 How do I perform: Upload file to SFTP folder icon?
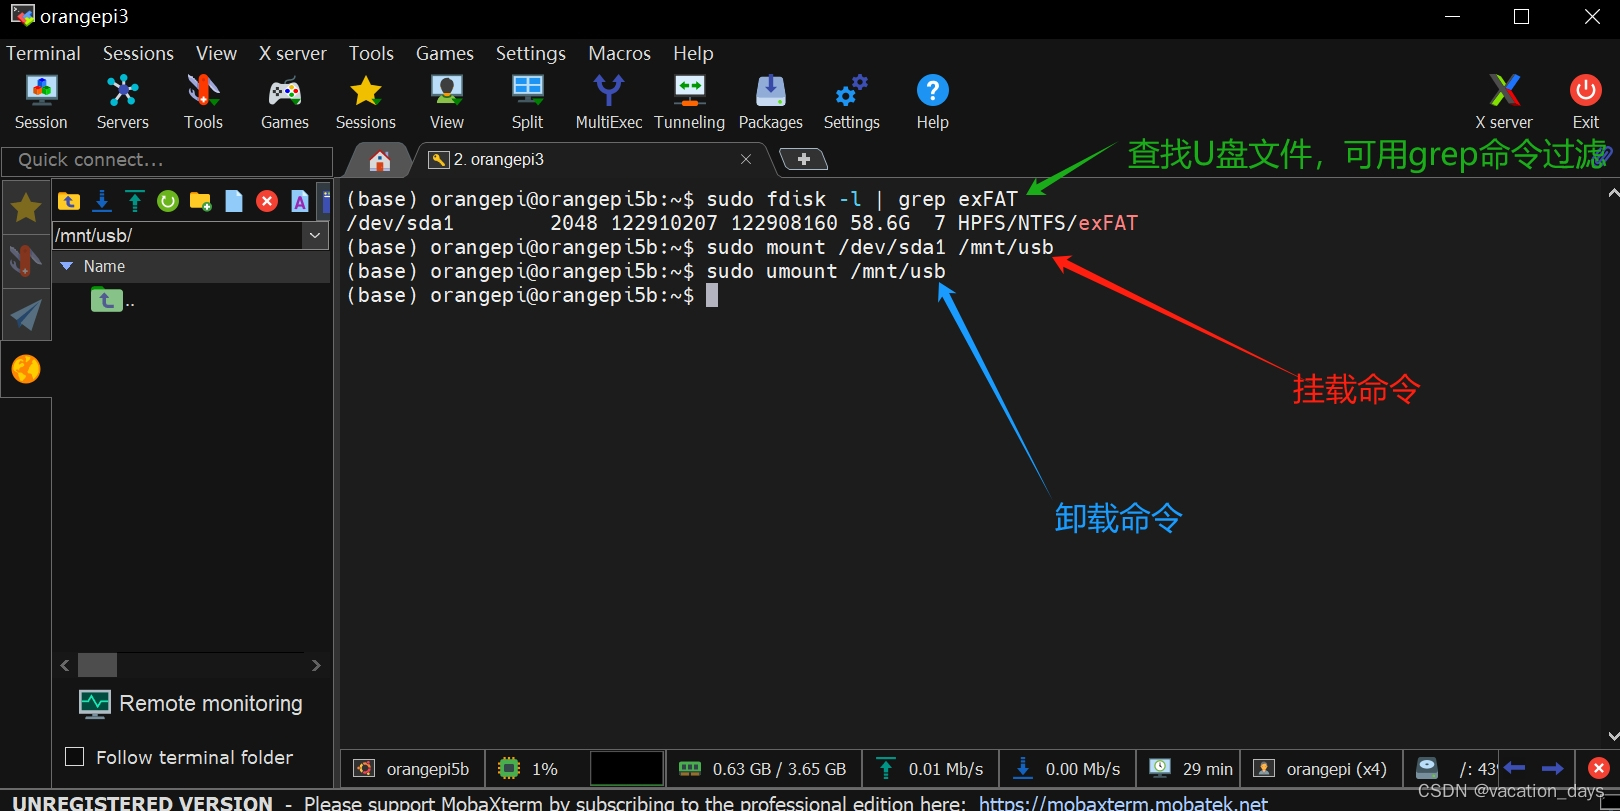pyautogui.click(x=135, y=201)
